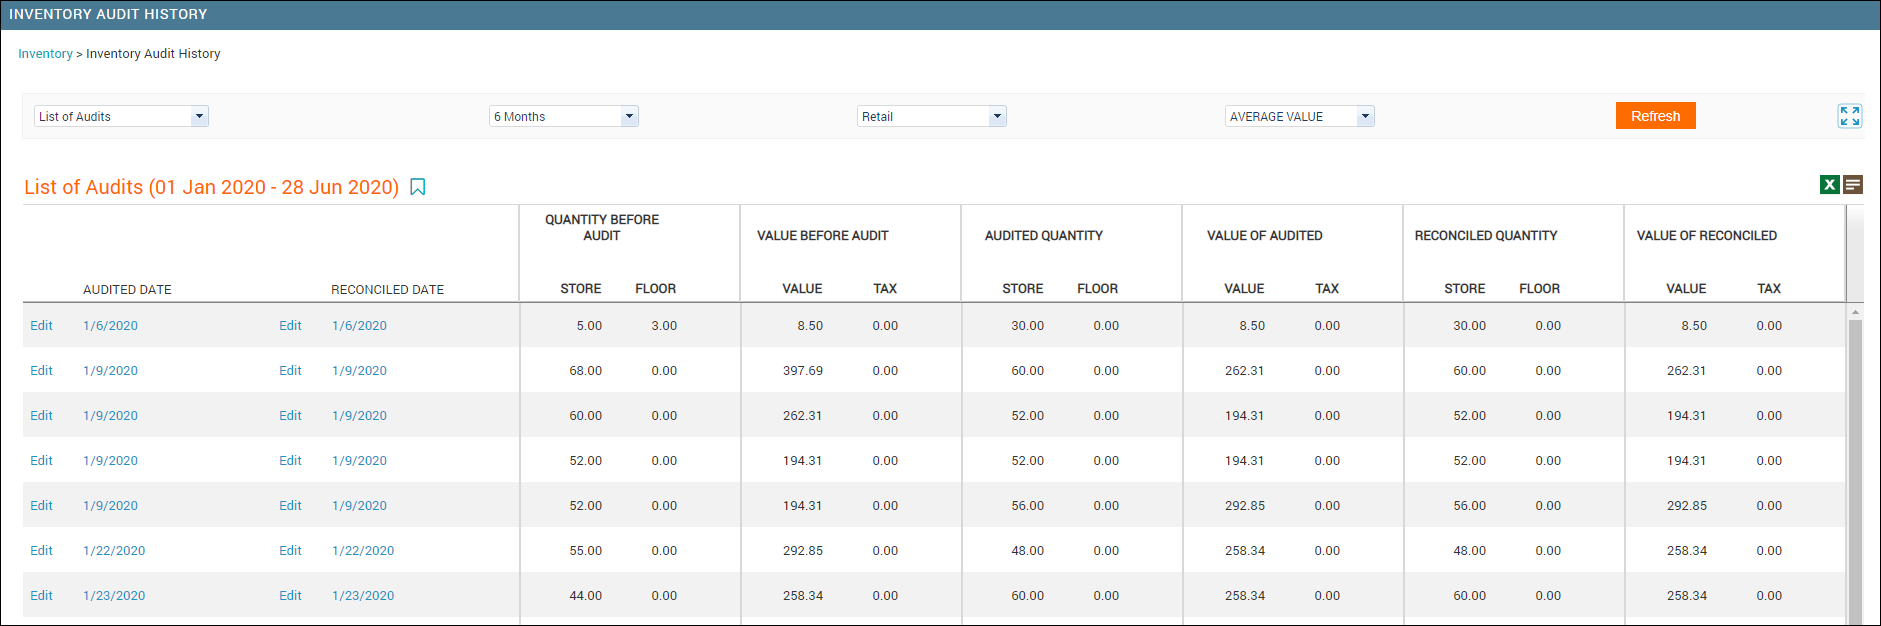
Task: Click the RECONCILED QUANTITY header
Action: click(1486, 235)
